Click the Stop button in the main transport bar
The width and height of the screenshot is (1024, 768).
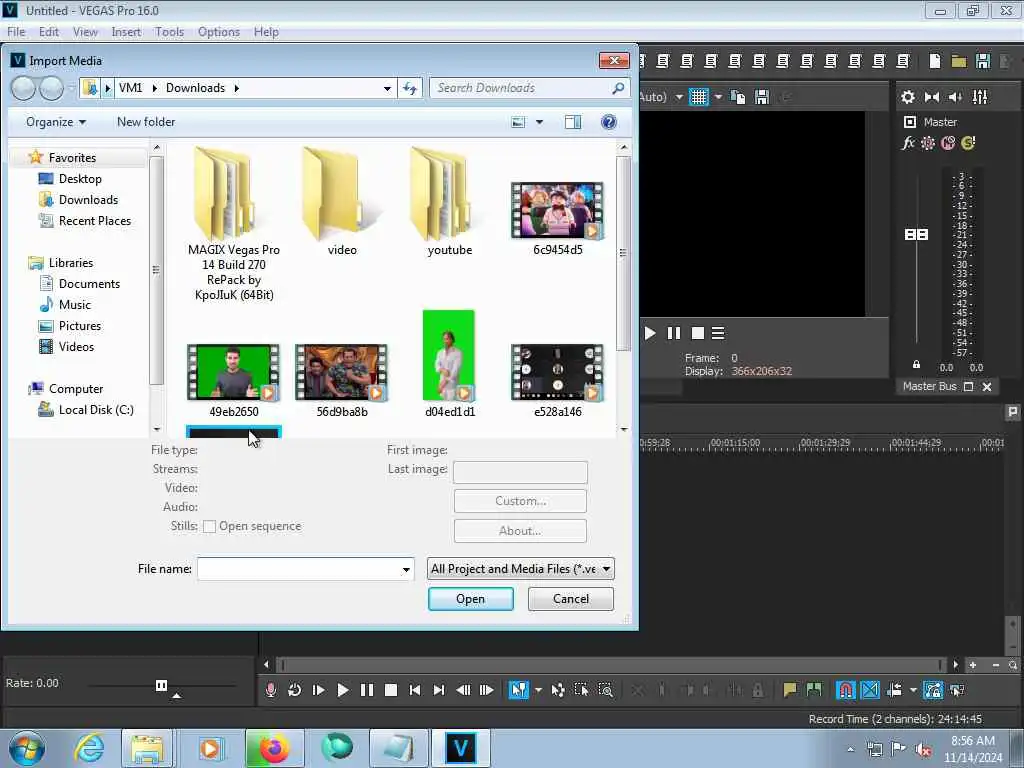click(x=391, y=690)
